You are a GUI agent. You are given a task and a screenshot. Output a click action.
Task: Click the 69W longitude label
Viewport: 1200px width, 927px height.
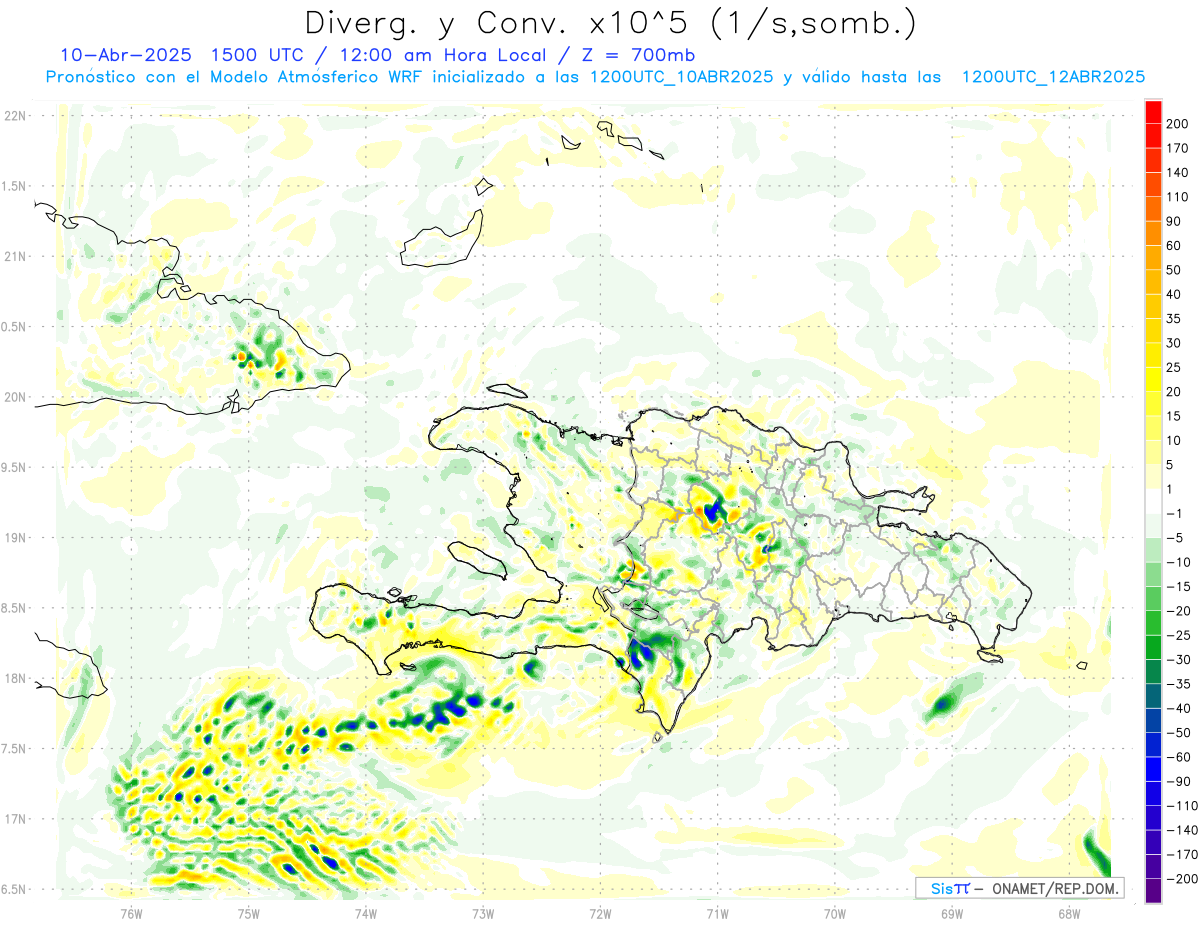point(952,914)
